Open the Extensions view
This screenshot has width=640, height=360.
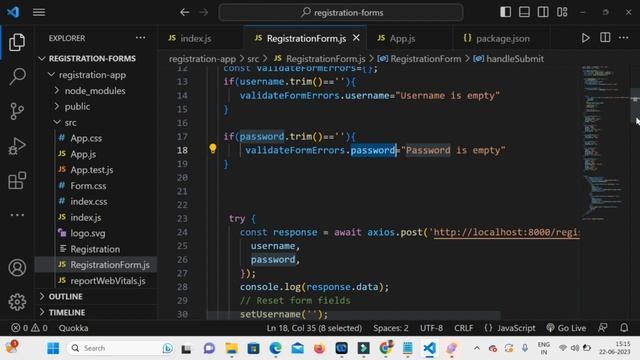tap(17, 180)
